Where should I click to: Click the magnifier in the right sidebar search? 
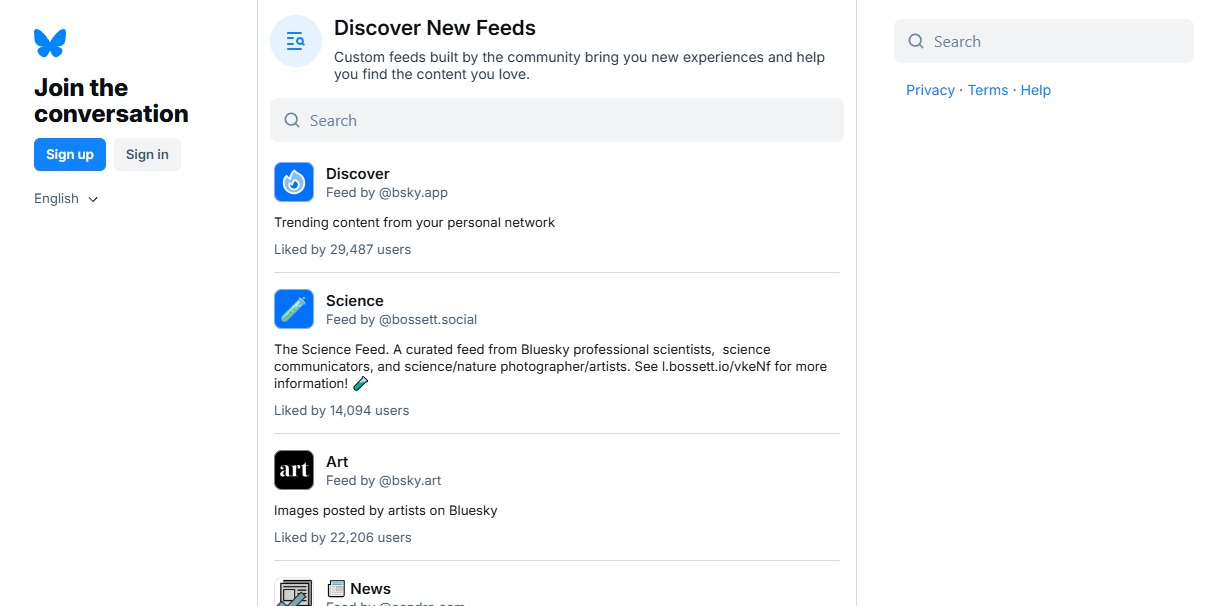click(916, 41)
